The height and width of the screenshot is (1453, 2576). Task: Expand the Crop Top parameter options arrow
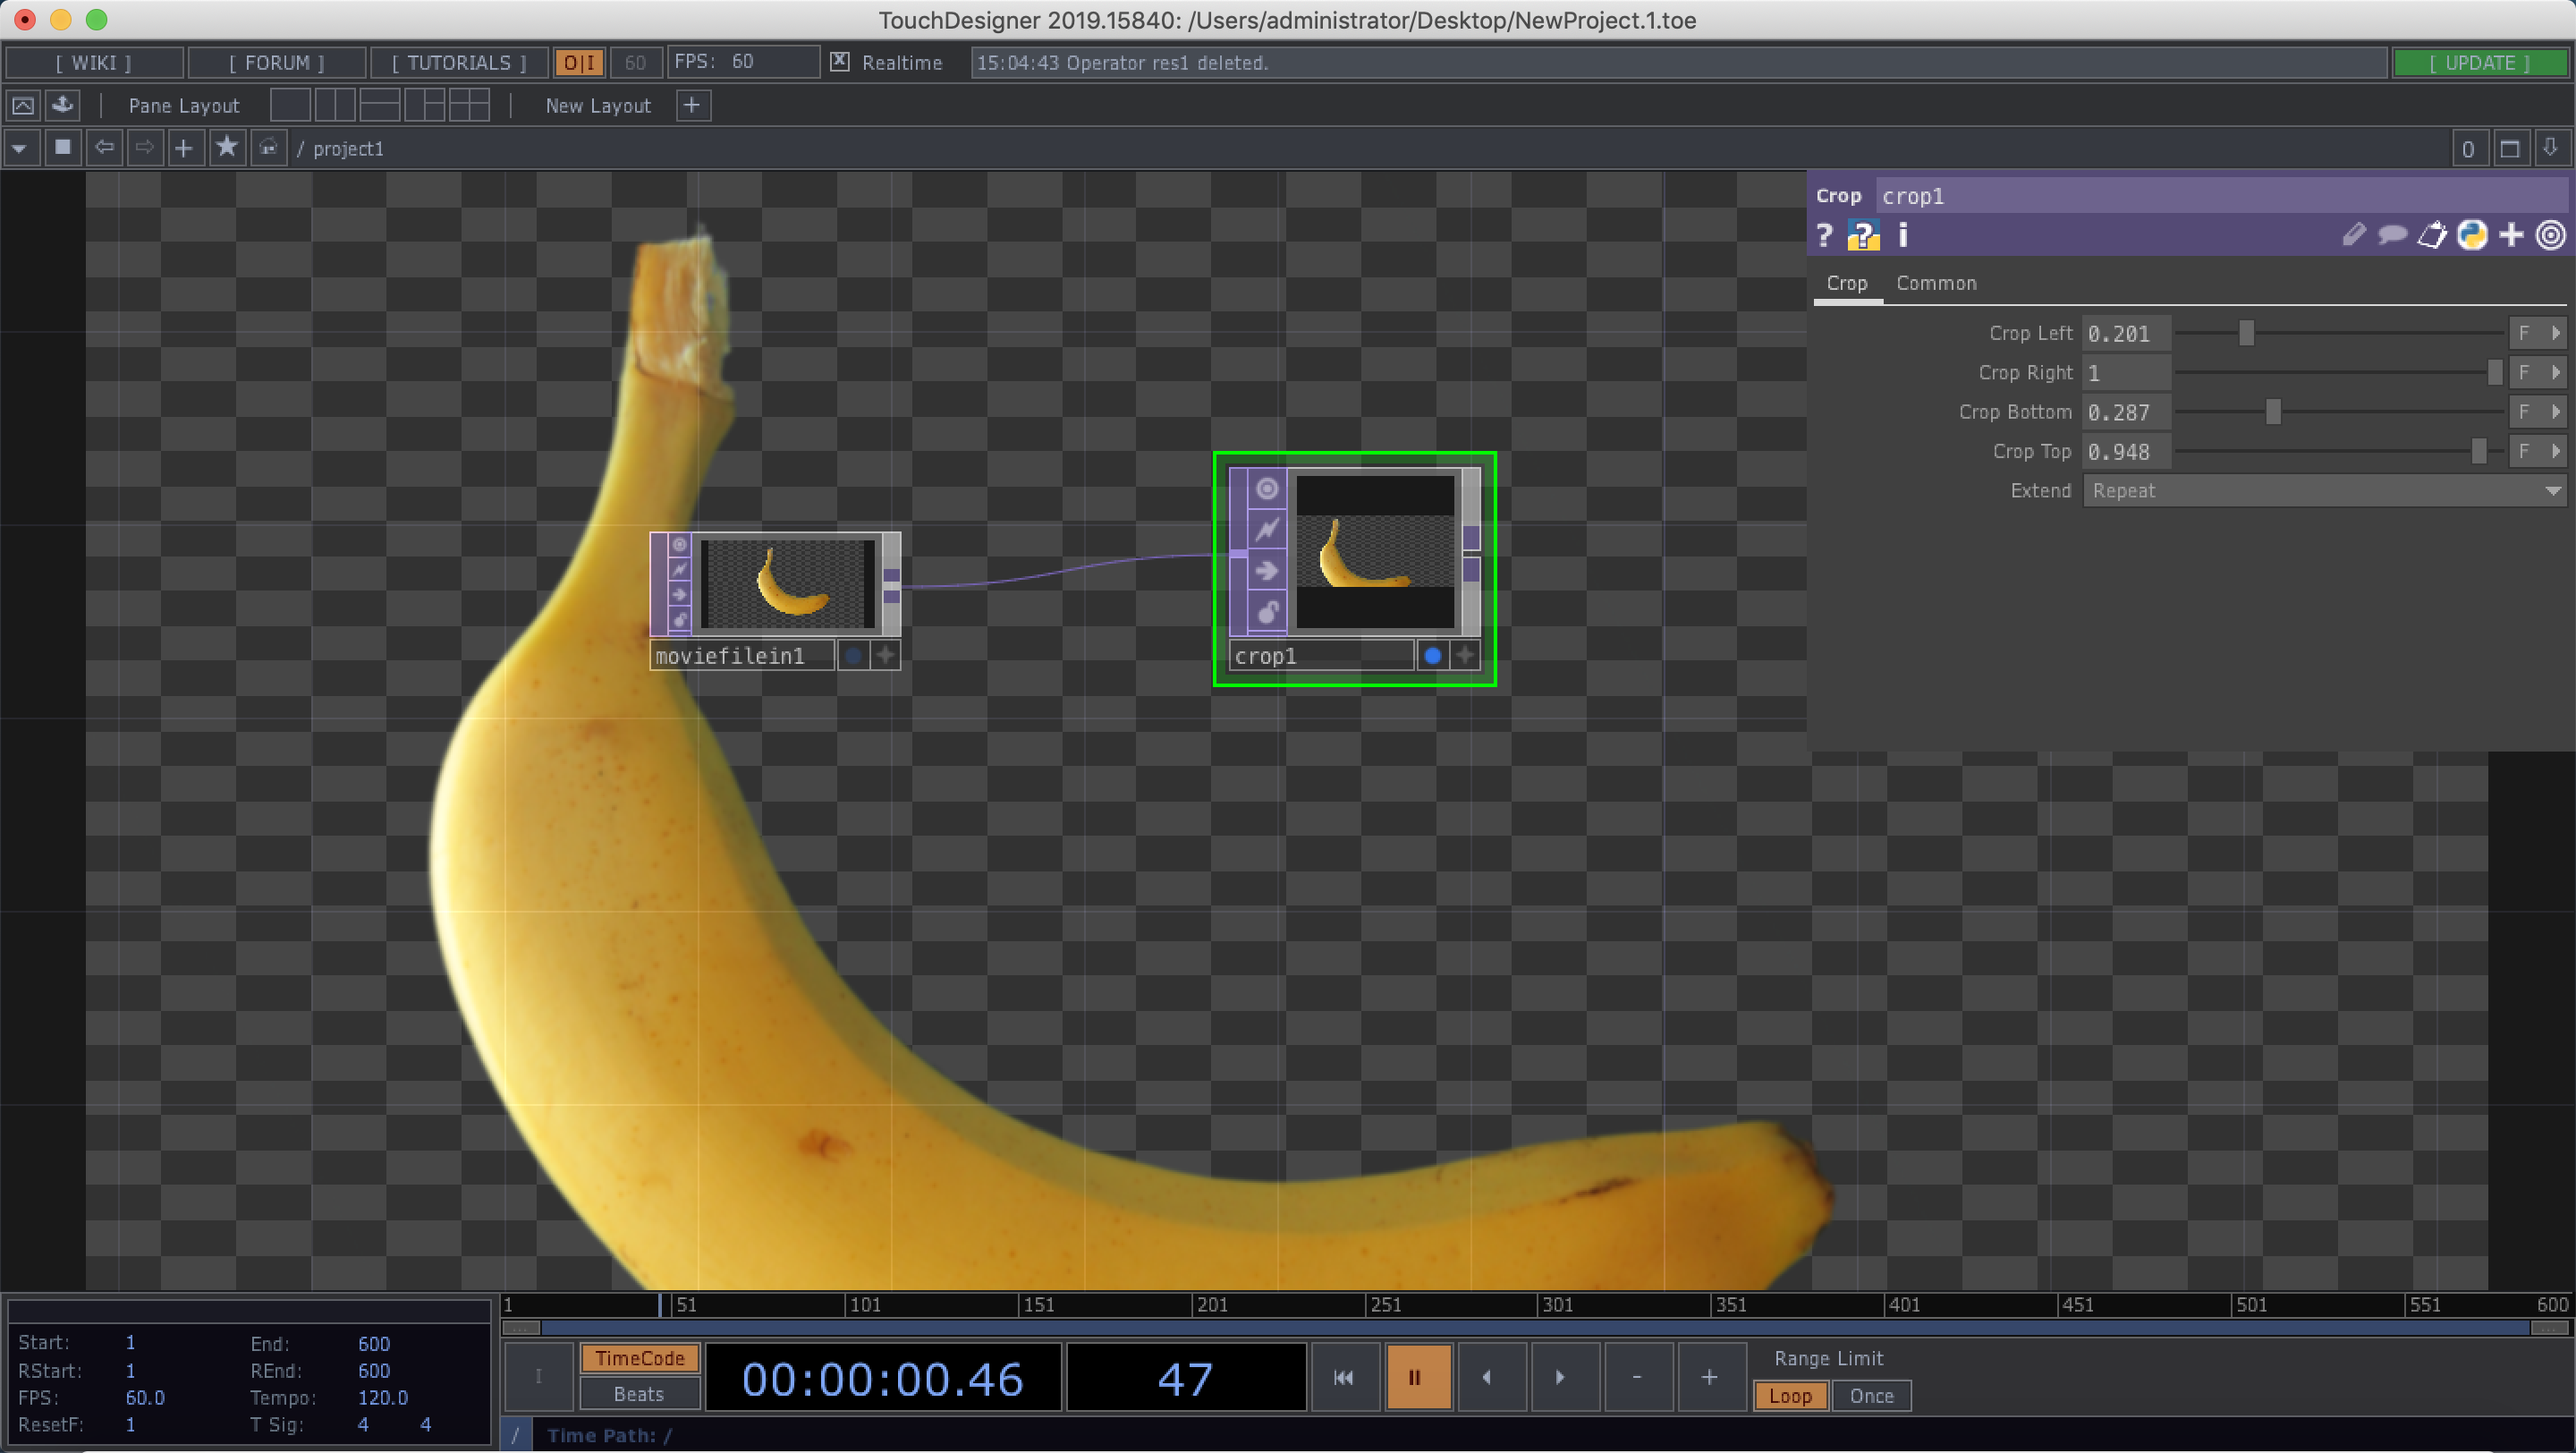coord(2556,451)
